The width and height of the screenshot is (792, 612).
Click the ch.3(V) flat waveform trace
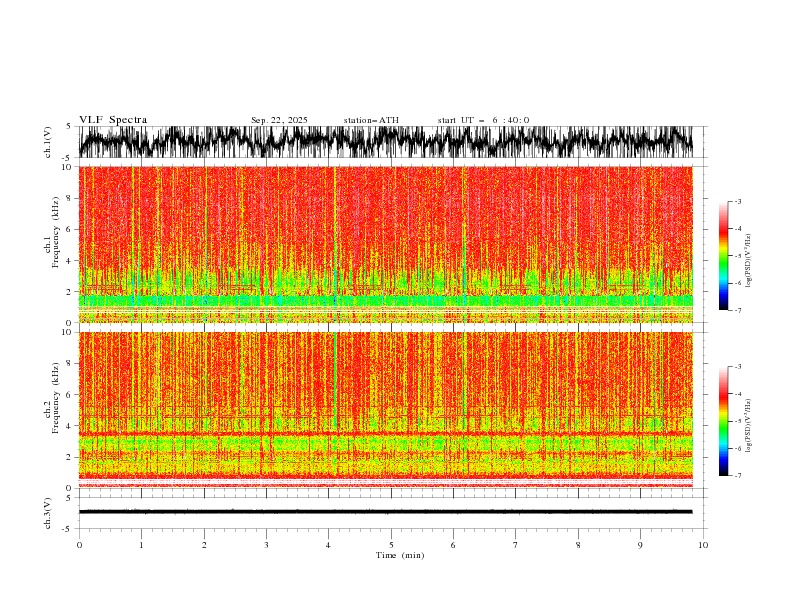(x=385, y=512)
